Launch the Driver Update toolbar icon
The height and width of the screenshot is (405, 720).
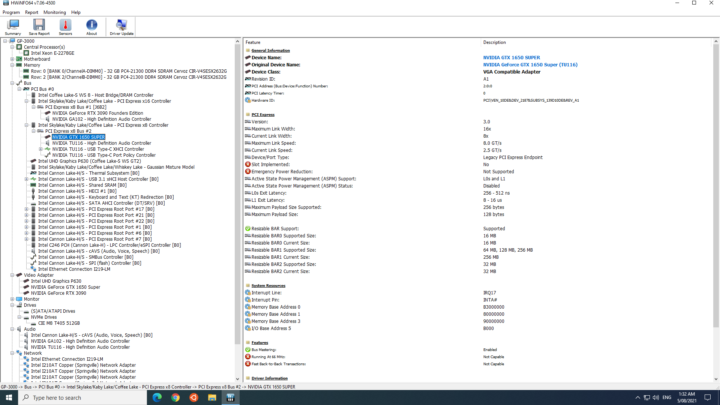121,27
